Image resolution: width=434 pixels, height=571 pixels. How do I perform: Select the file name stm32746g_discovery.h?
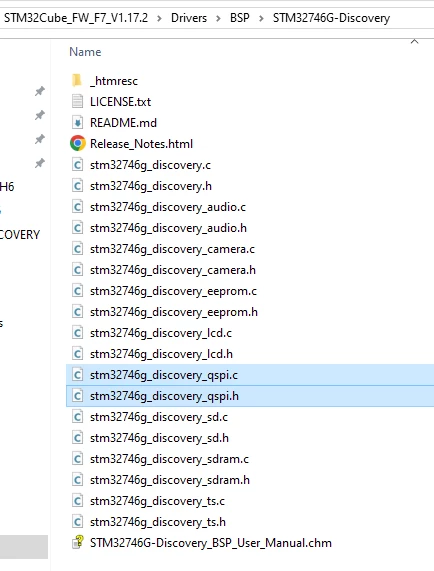(x=151, y=186)
